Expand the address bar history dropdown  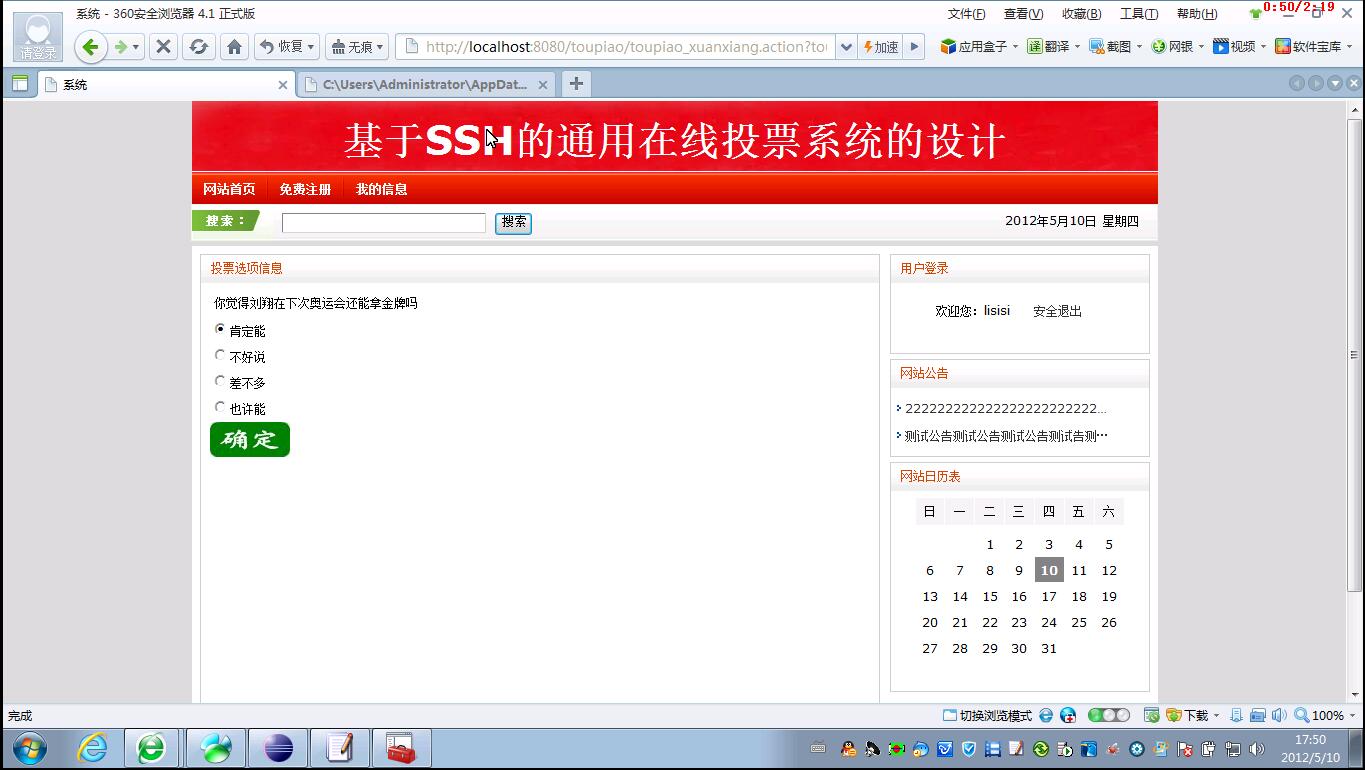pos(846,46)
